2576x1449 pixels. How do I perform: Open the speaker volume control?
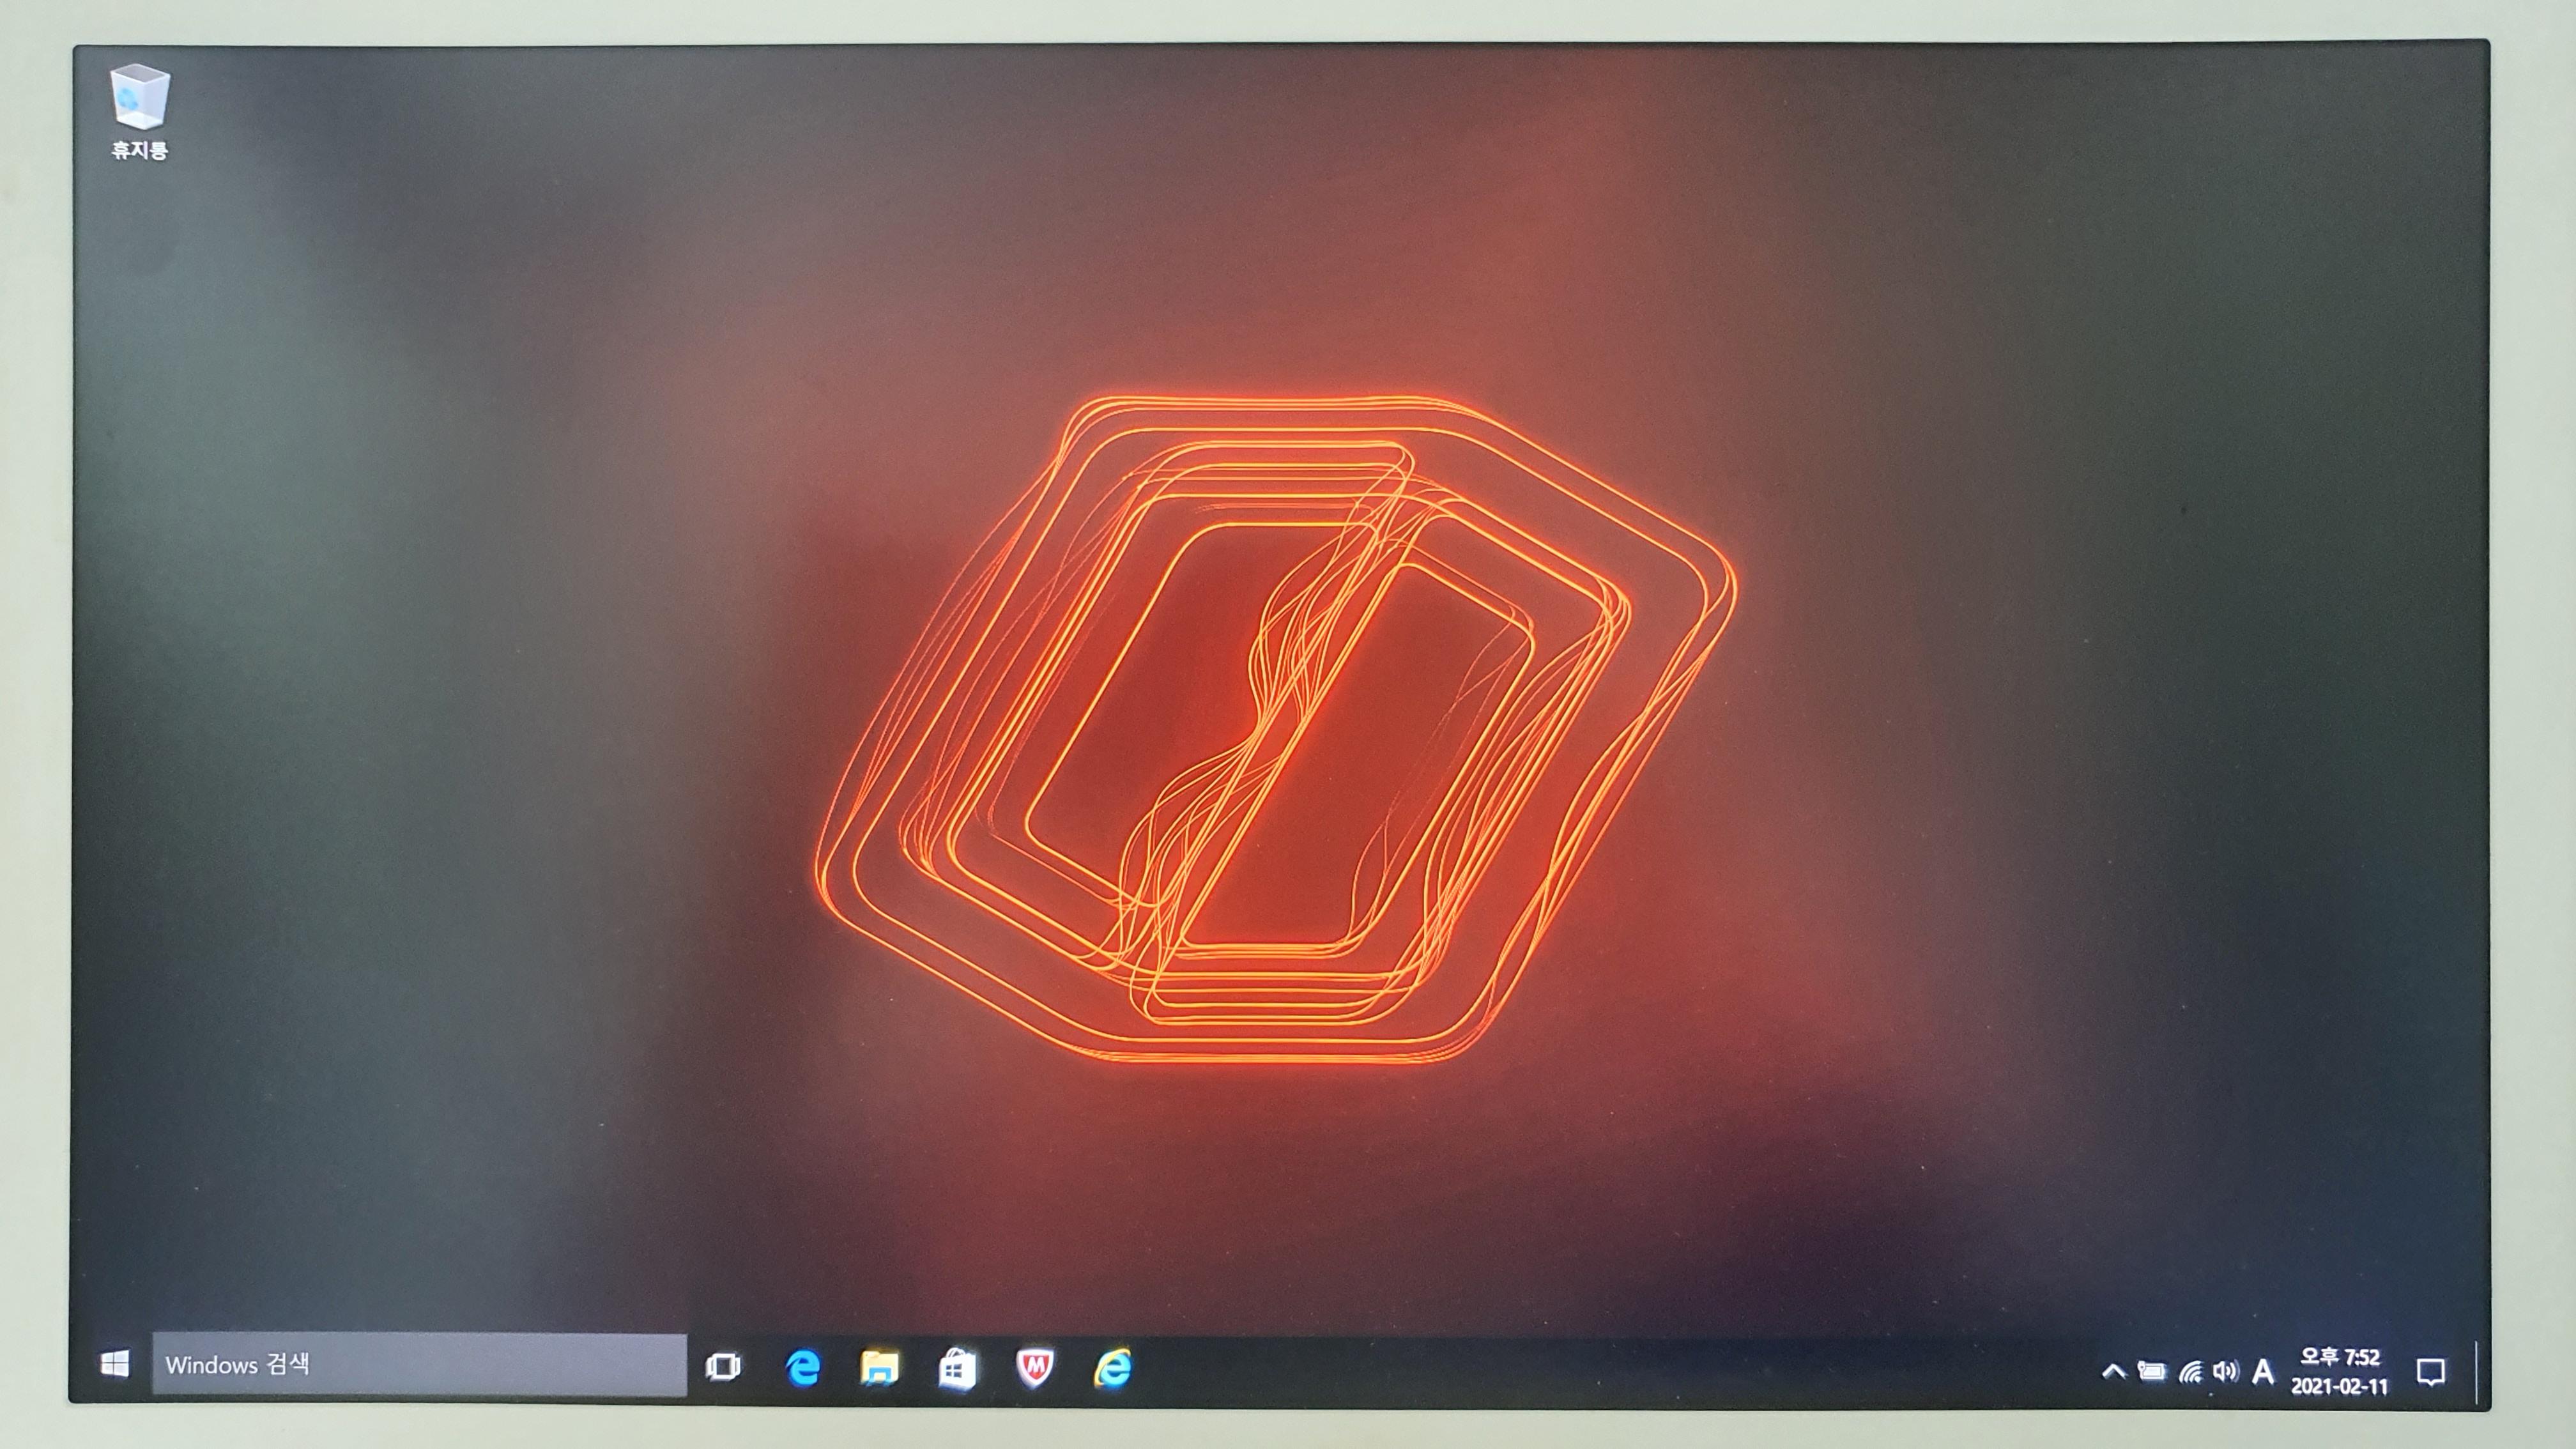pos(2225,1371)
